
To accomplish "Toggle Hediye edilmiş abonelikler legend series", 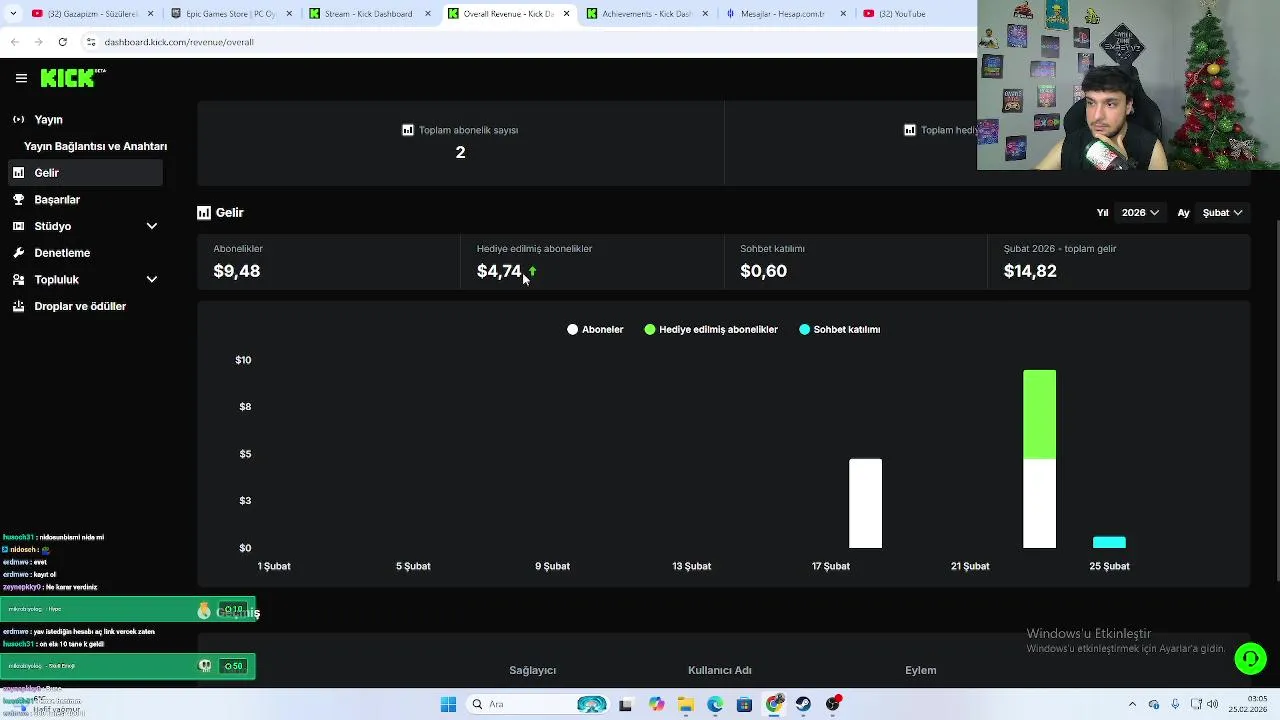I will pyautogui.click(x=711, y=329).
